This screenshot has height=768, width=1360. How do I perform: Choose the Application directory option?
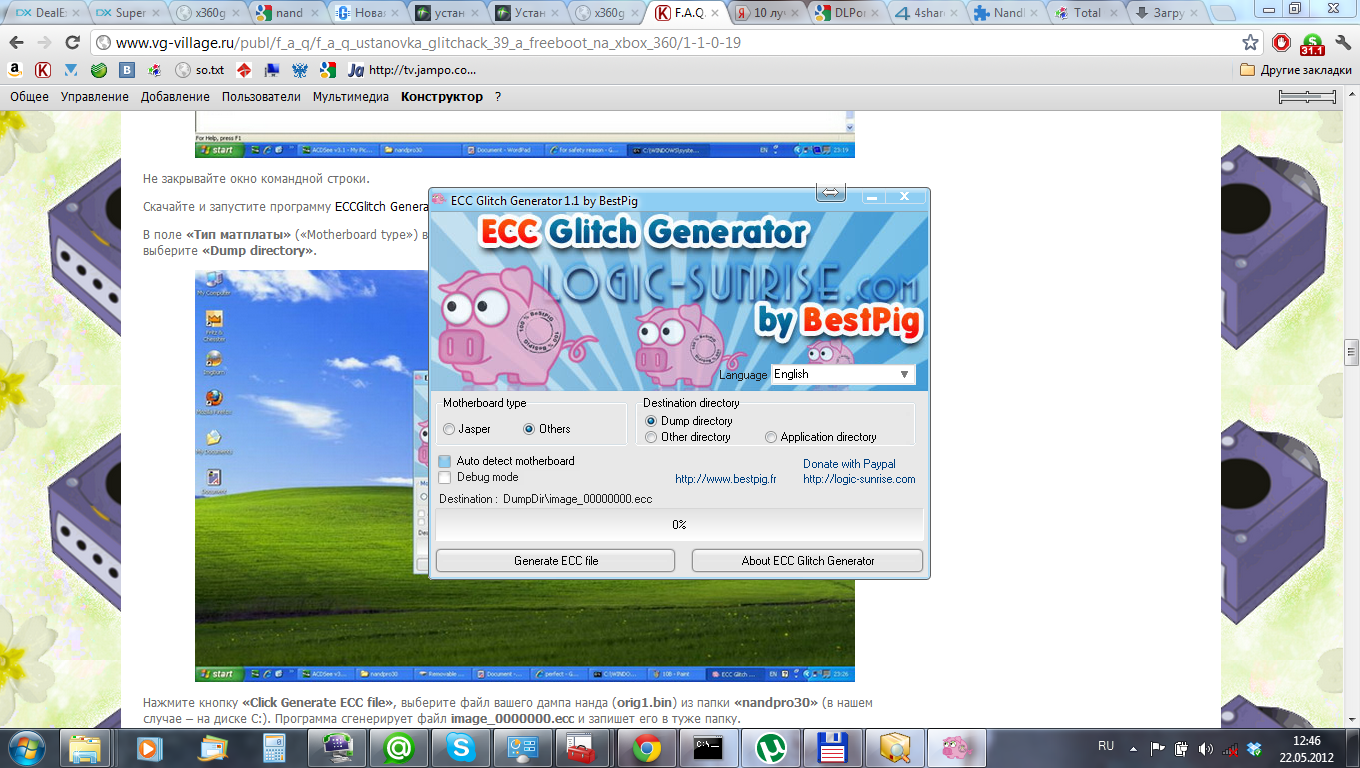[771, 437]
